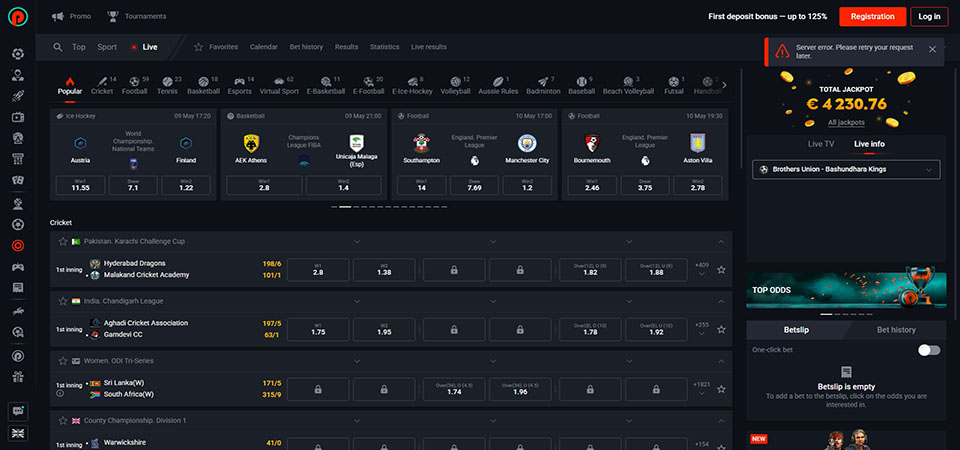Click the gamepad icon in left sidebar

[x=18, y=267]
